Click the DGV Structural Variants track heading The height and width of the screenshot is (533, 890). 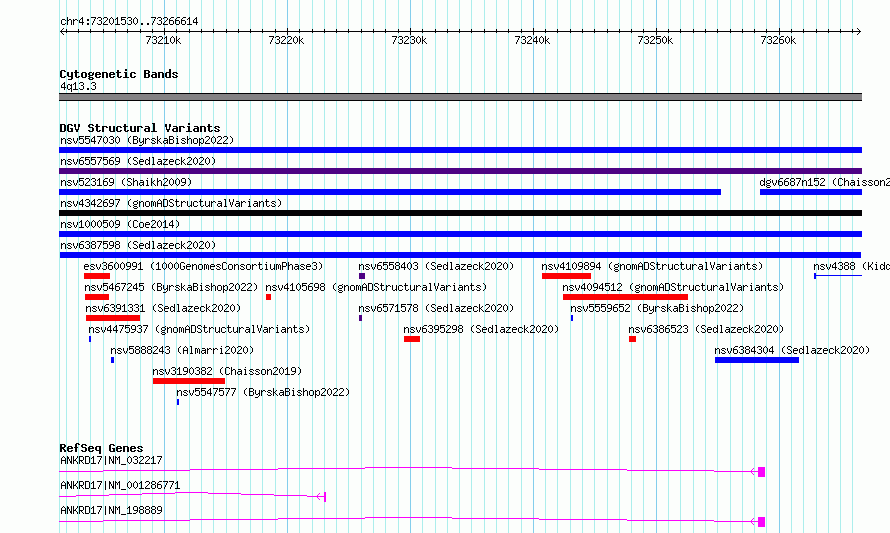(140, 128)
